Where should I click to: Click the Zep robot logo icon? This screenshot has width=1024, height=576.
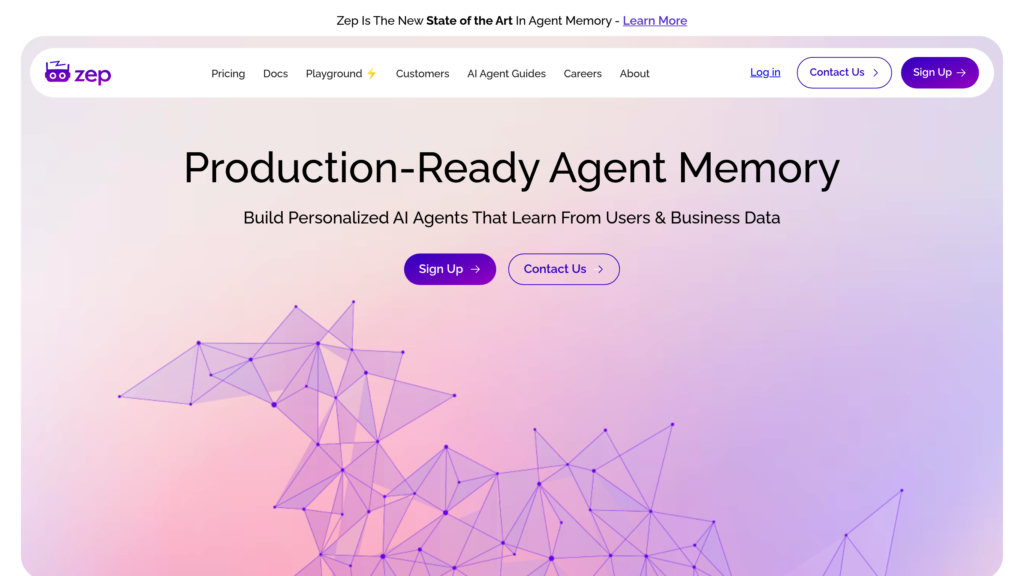click(x=57, y=72)
